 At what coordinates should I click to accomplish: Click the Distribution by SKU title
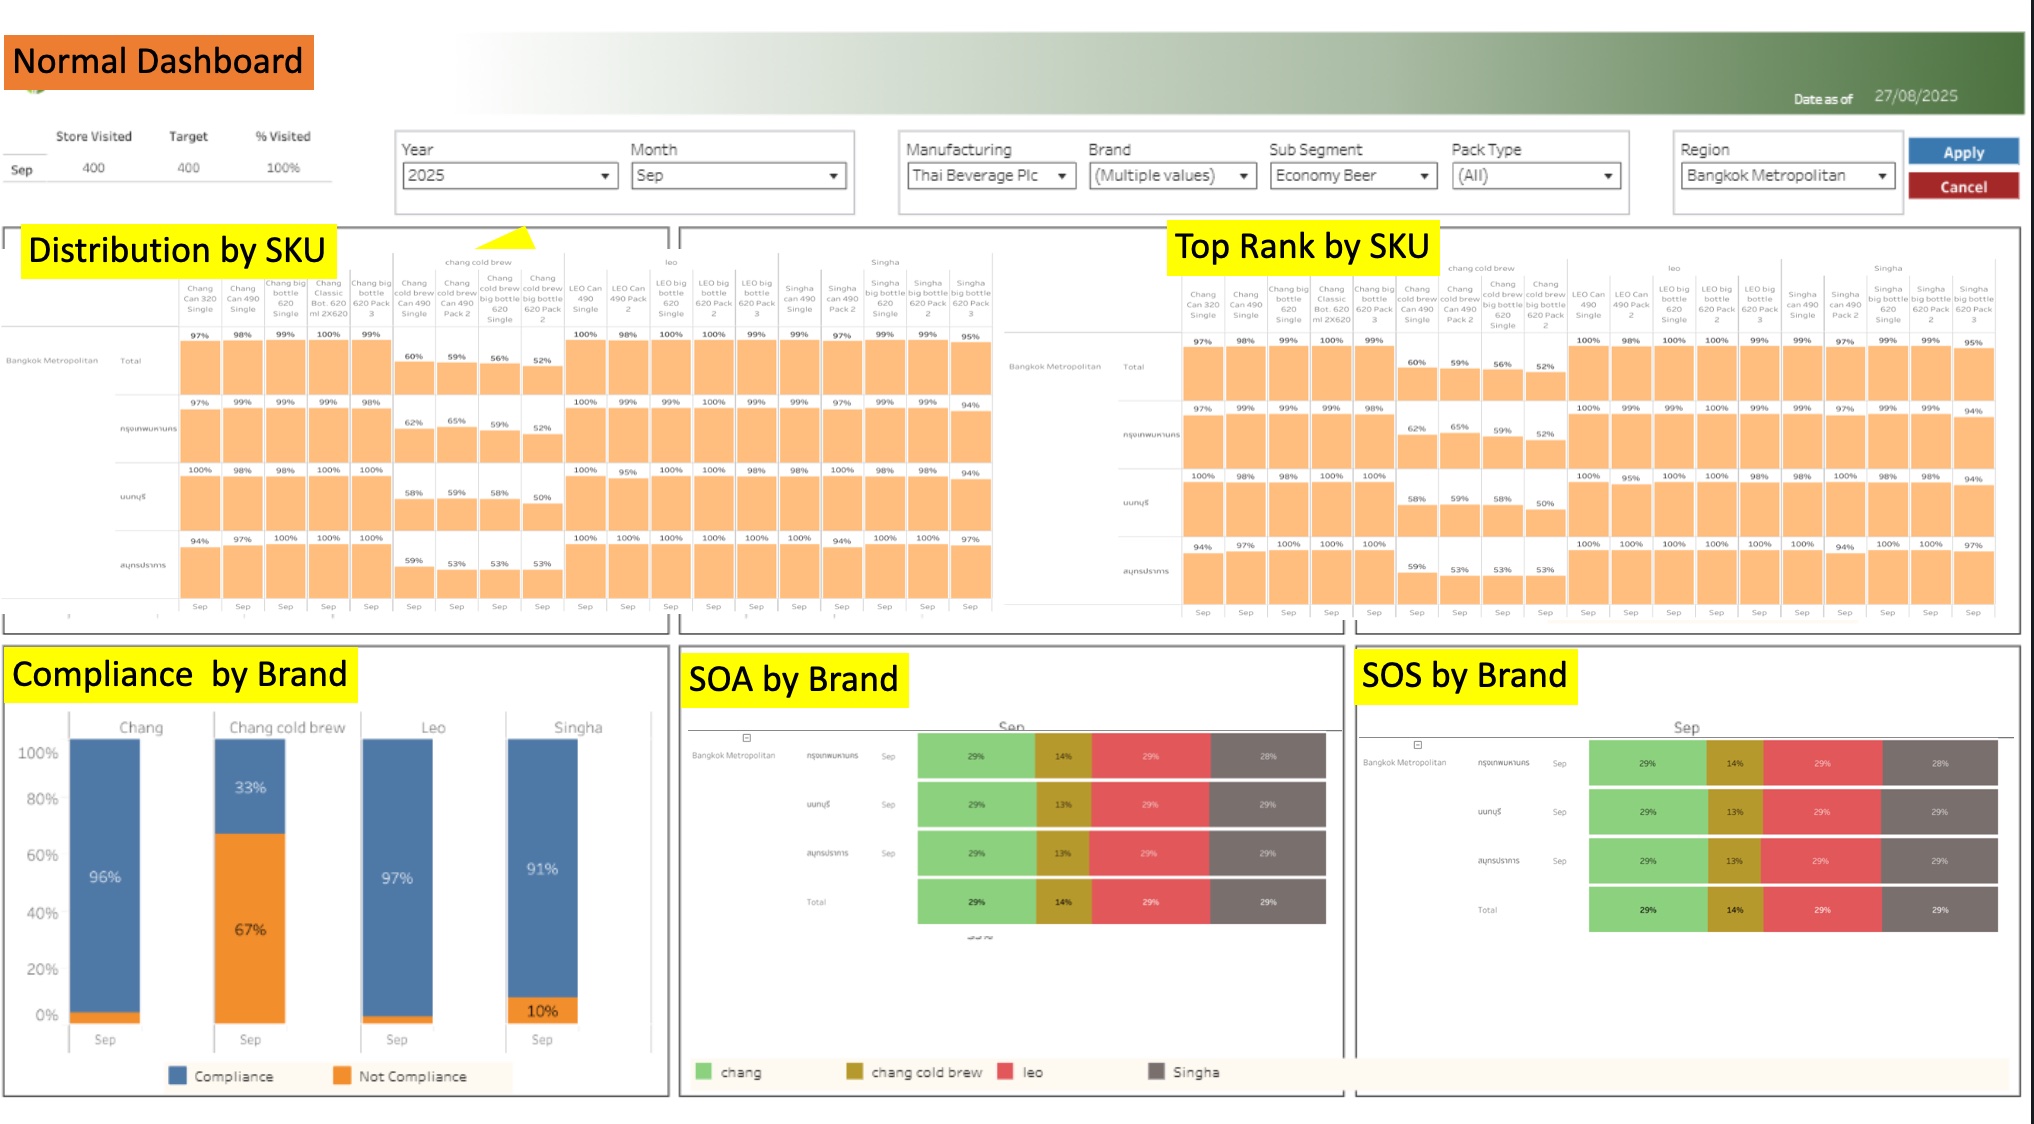177,250
